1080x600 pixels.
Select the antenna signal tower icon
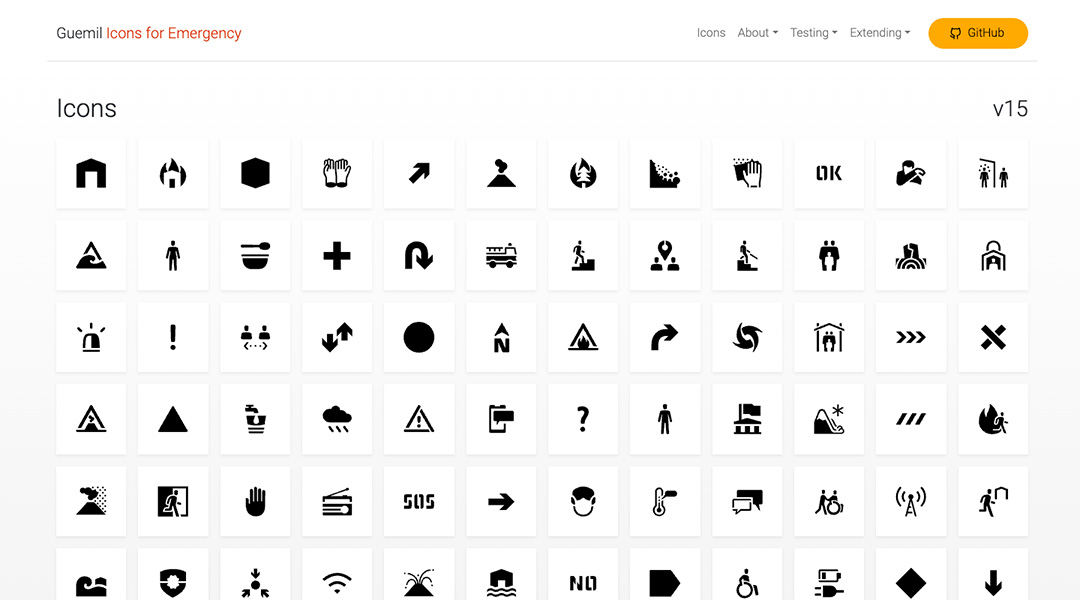point(911,502)
